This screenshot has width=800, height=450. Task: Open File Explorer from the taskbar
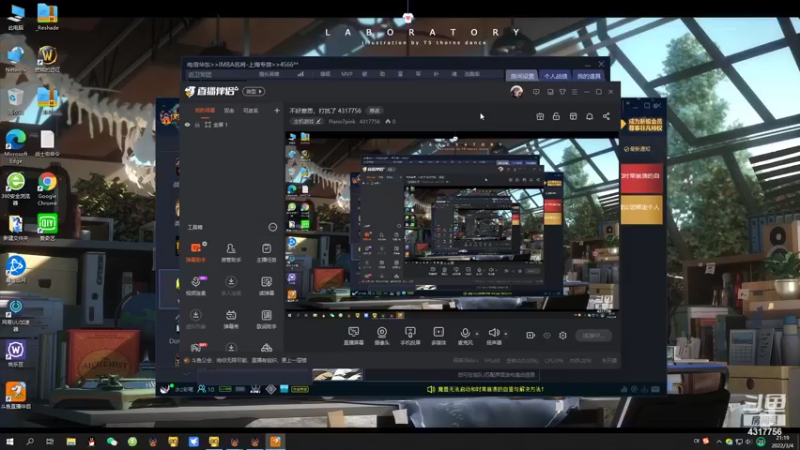pyautogui.click(x=71, y=442)
